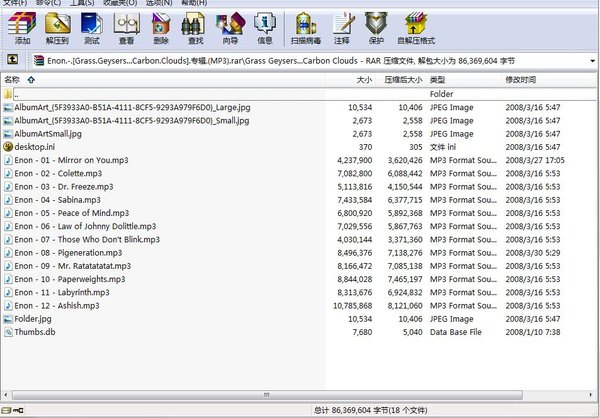Select "AlbumArt_{5F3933A0-...}_Large.jpg" file name
This screenshot has height=418, width=600.
tap(132, 108)
